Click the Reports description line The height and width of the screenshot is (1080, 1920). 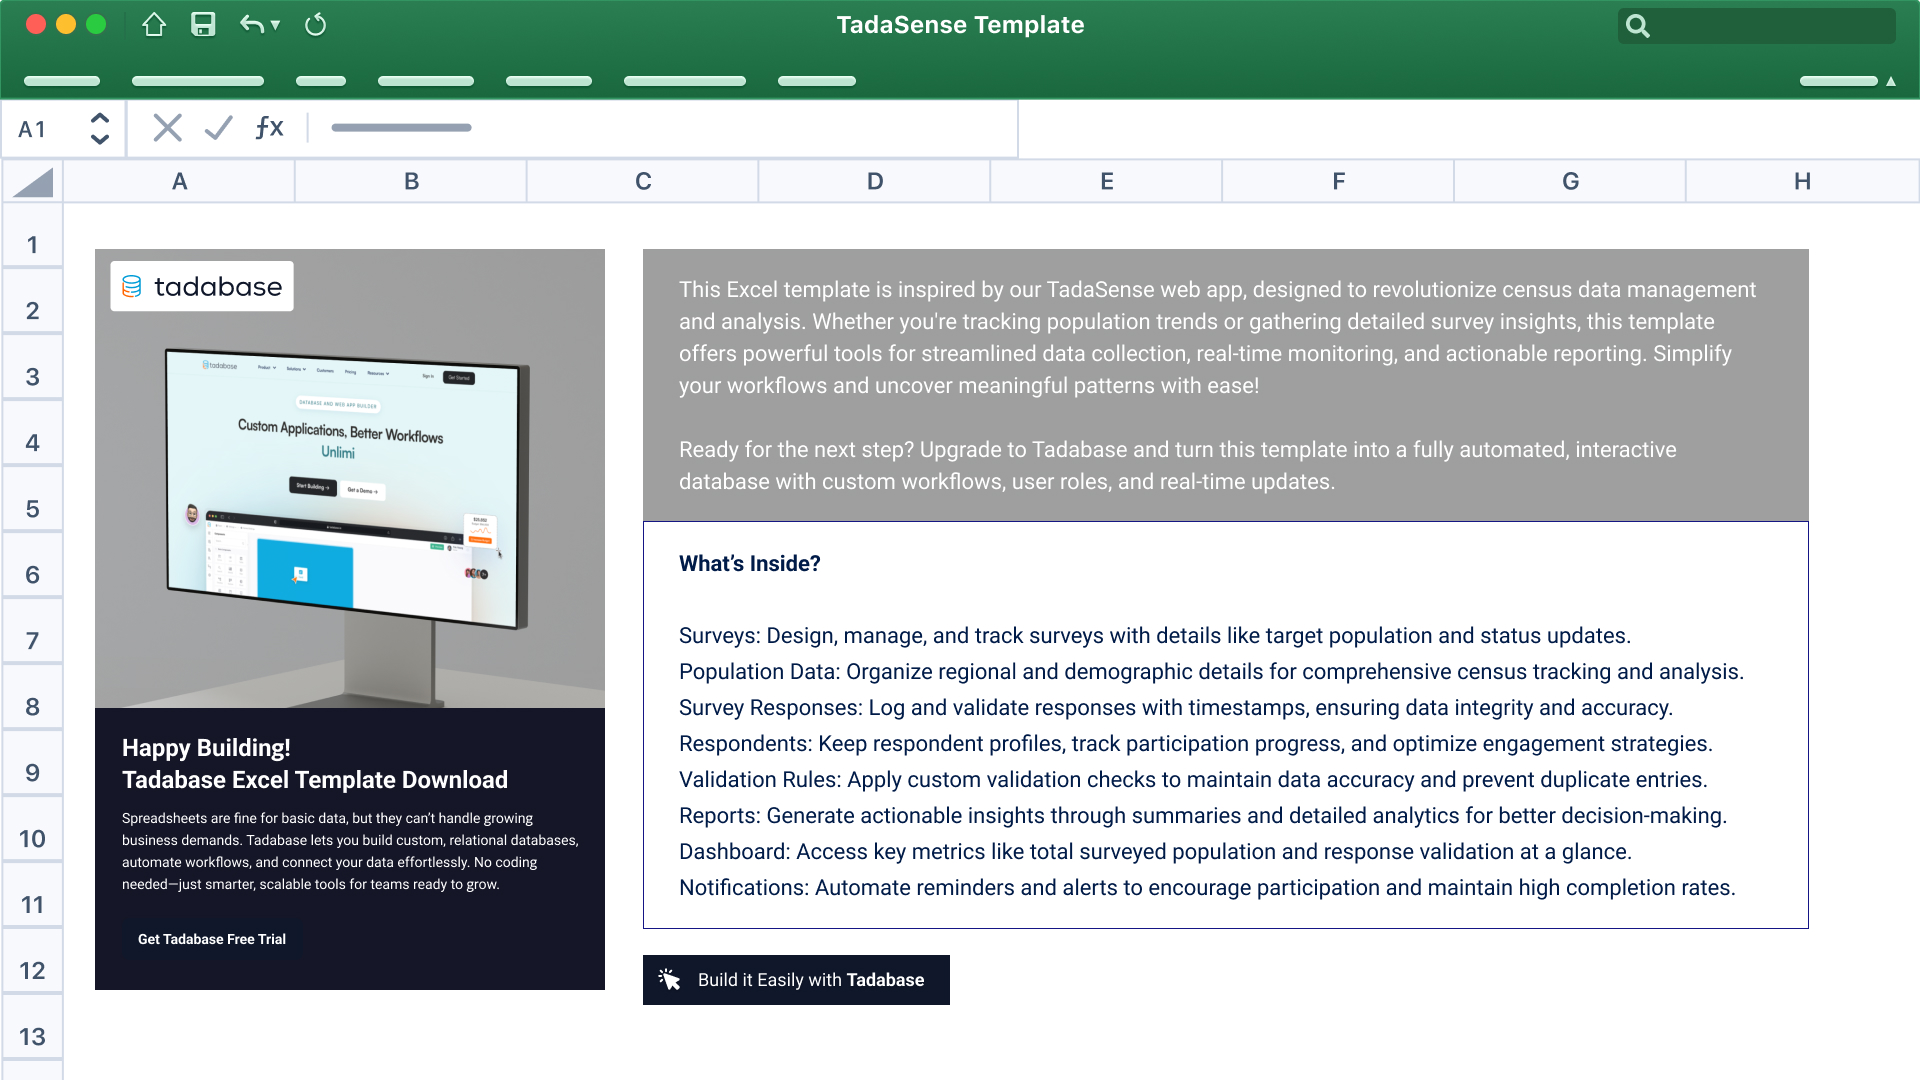click(1203, 816)
